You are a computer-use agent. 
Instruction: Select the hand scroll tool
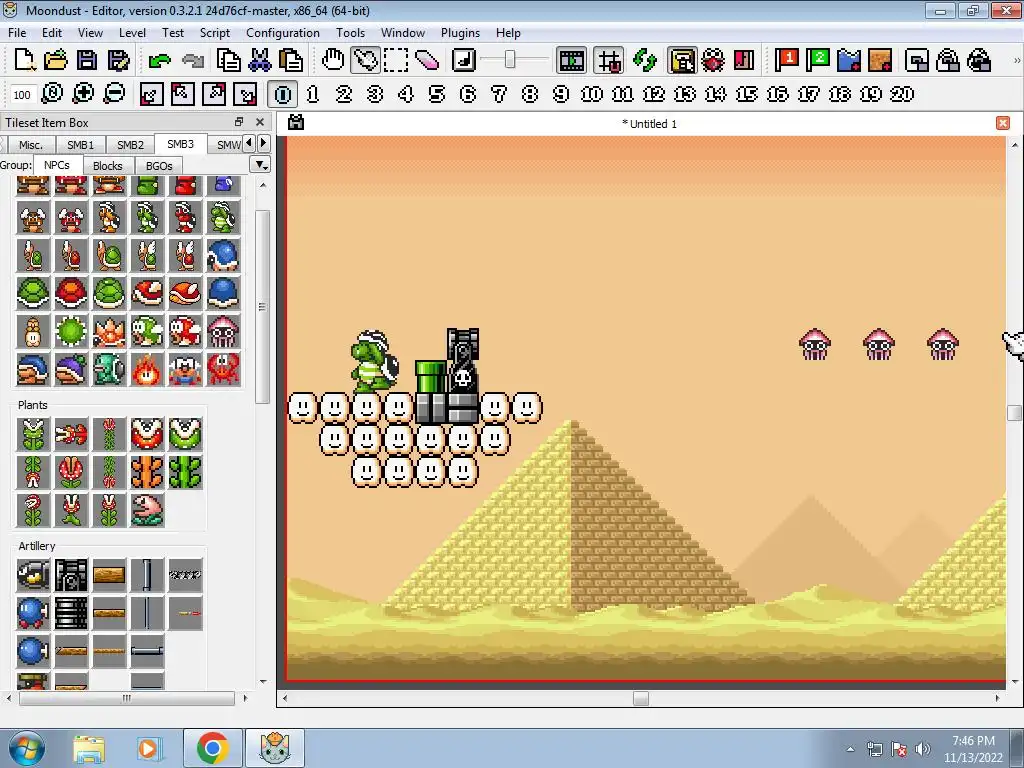click(333, 60)
